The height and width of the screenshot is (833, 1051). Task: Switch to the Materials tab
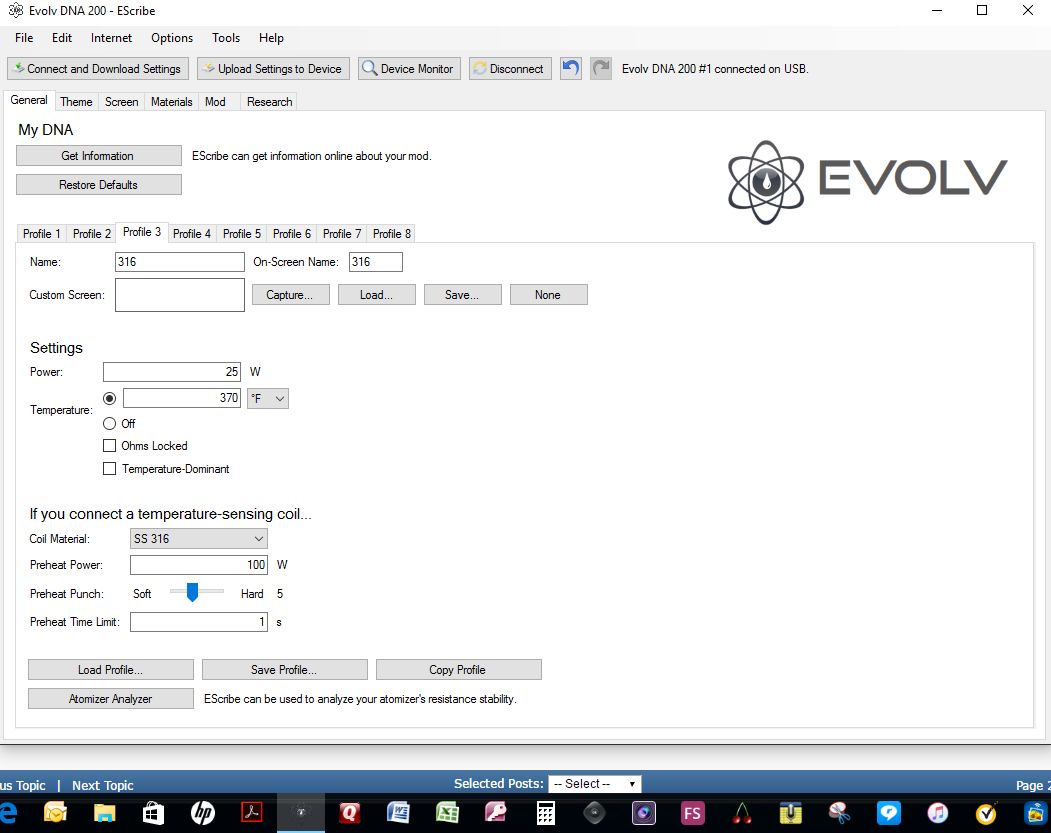[171, 102]
